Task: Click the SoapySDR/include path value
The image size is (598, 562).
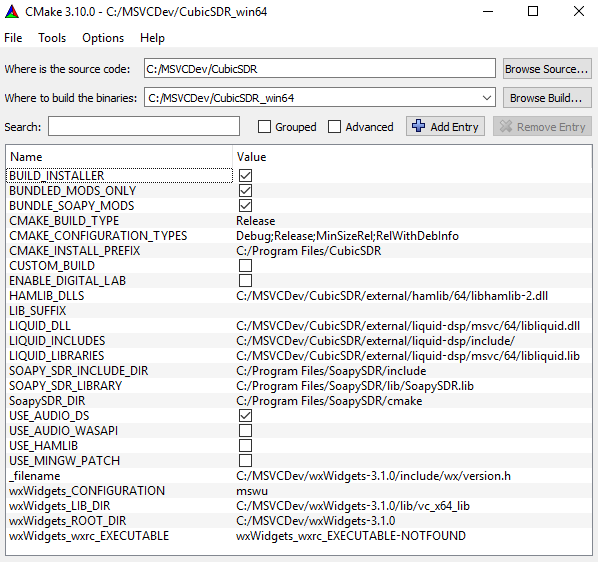Action: [331, 371]
